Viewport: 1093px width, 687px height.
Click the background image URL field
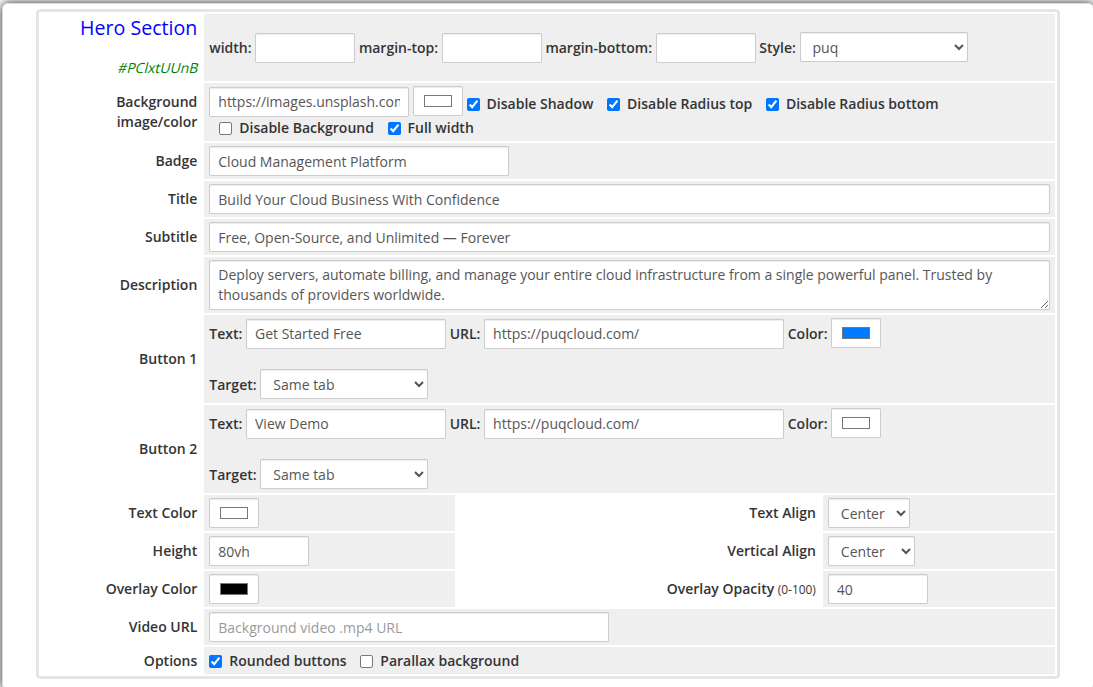click(x=309, y=102)
